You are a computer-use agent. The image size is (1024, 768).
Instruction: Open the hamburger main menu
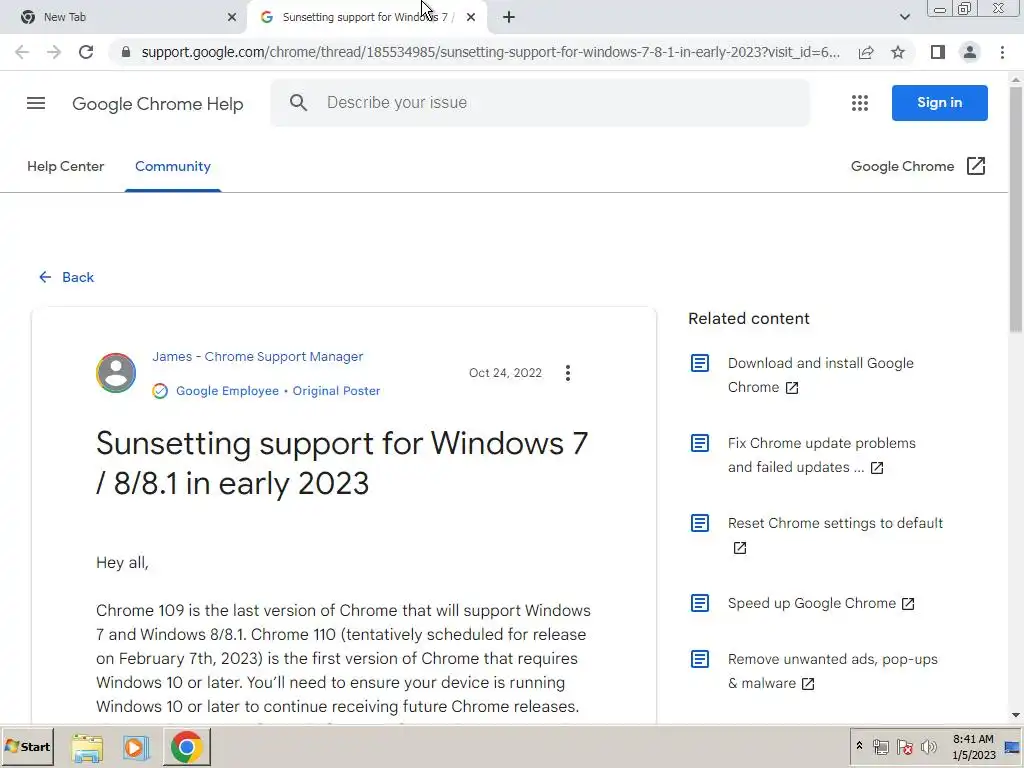click(x=36, y=103)
